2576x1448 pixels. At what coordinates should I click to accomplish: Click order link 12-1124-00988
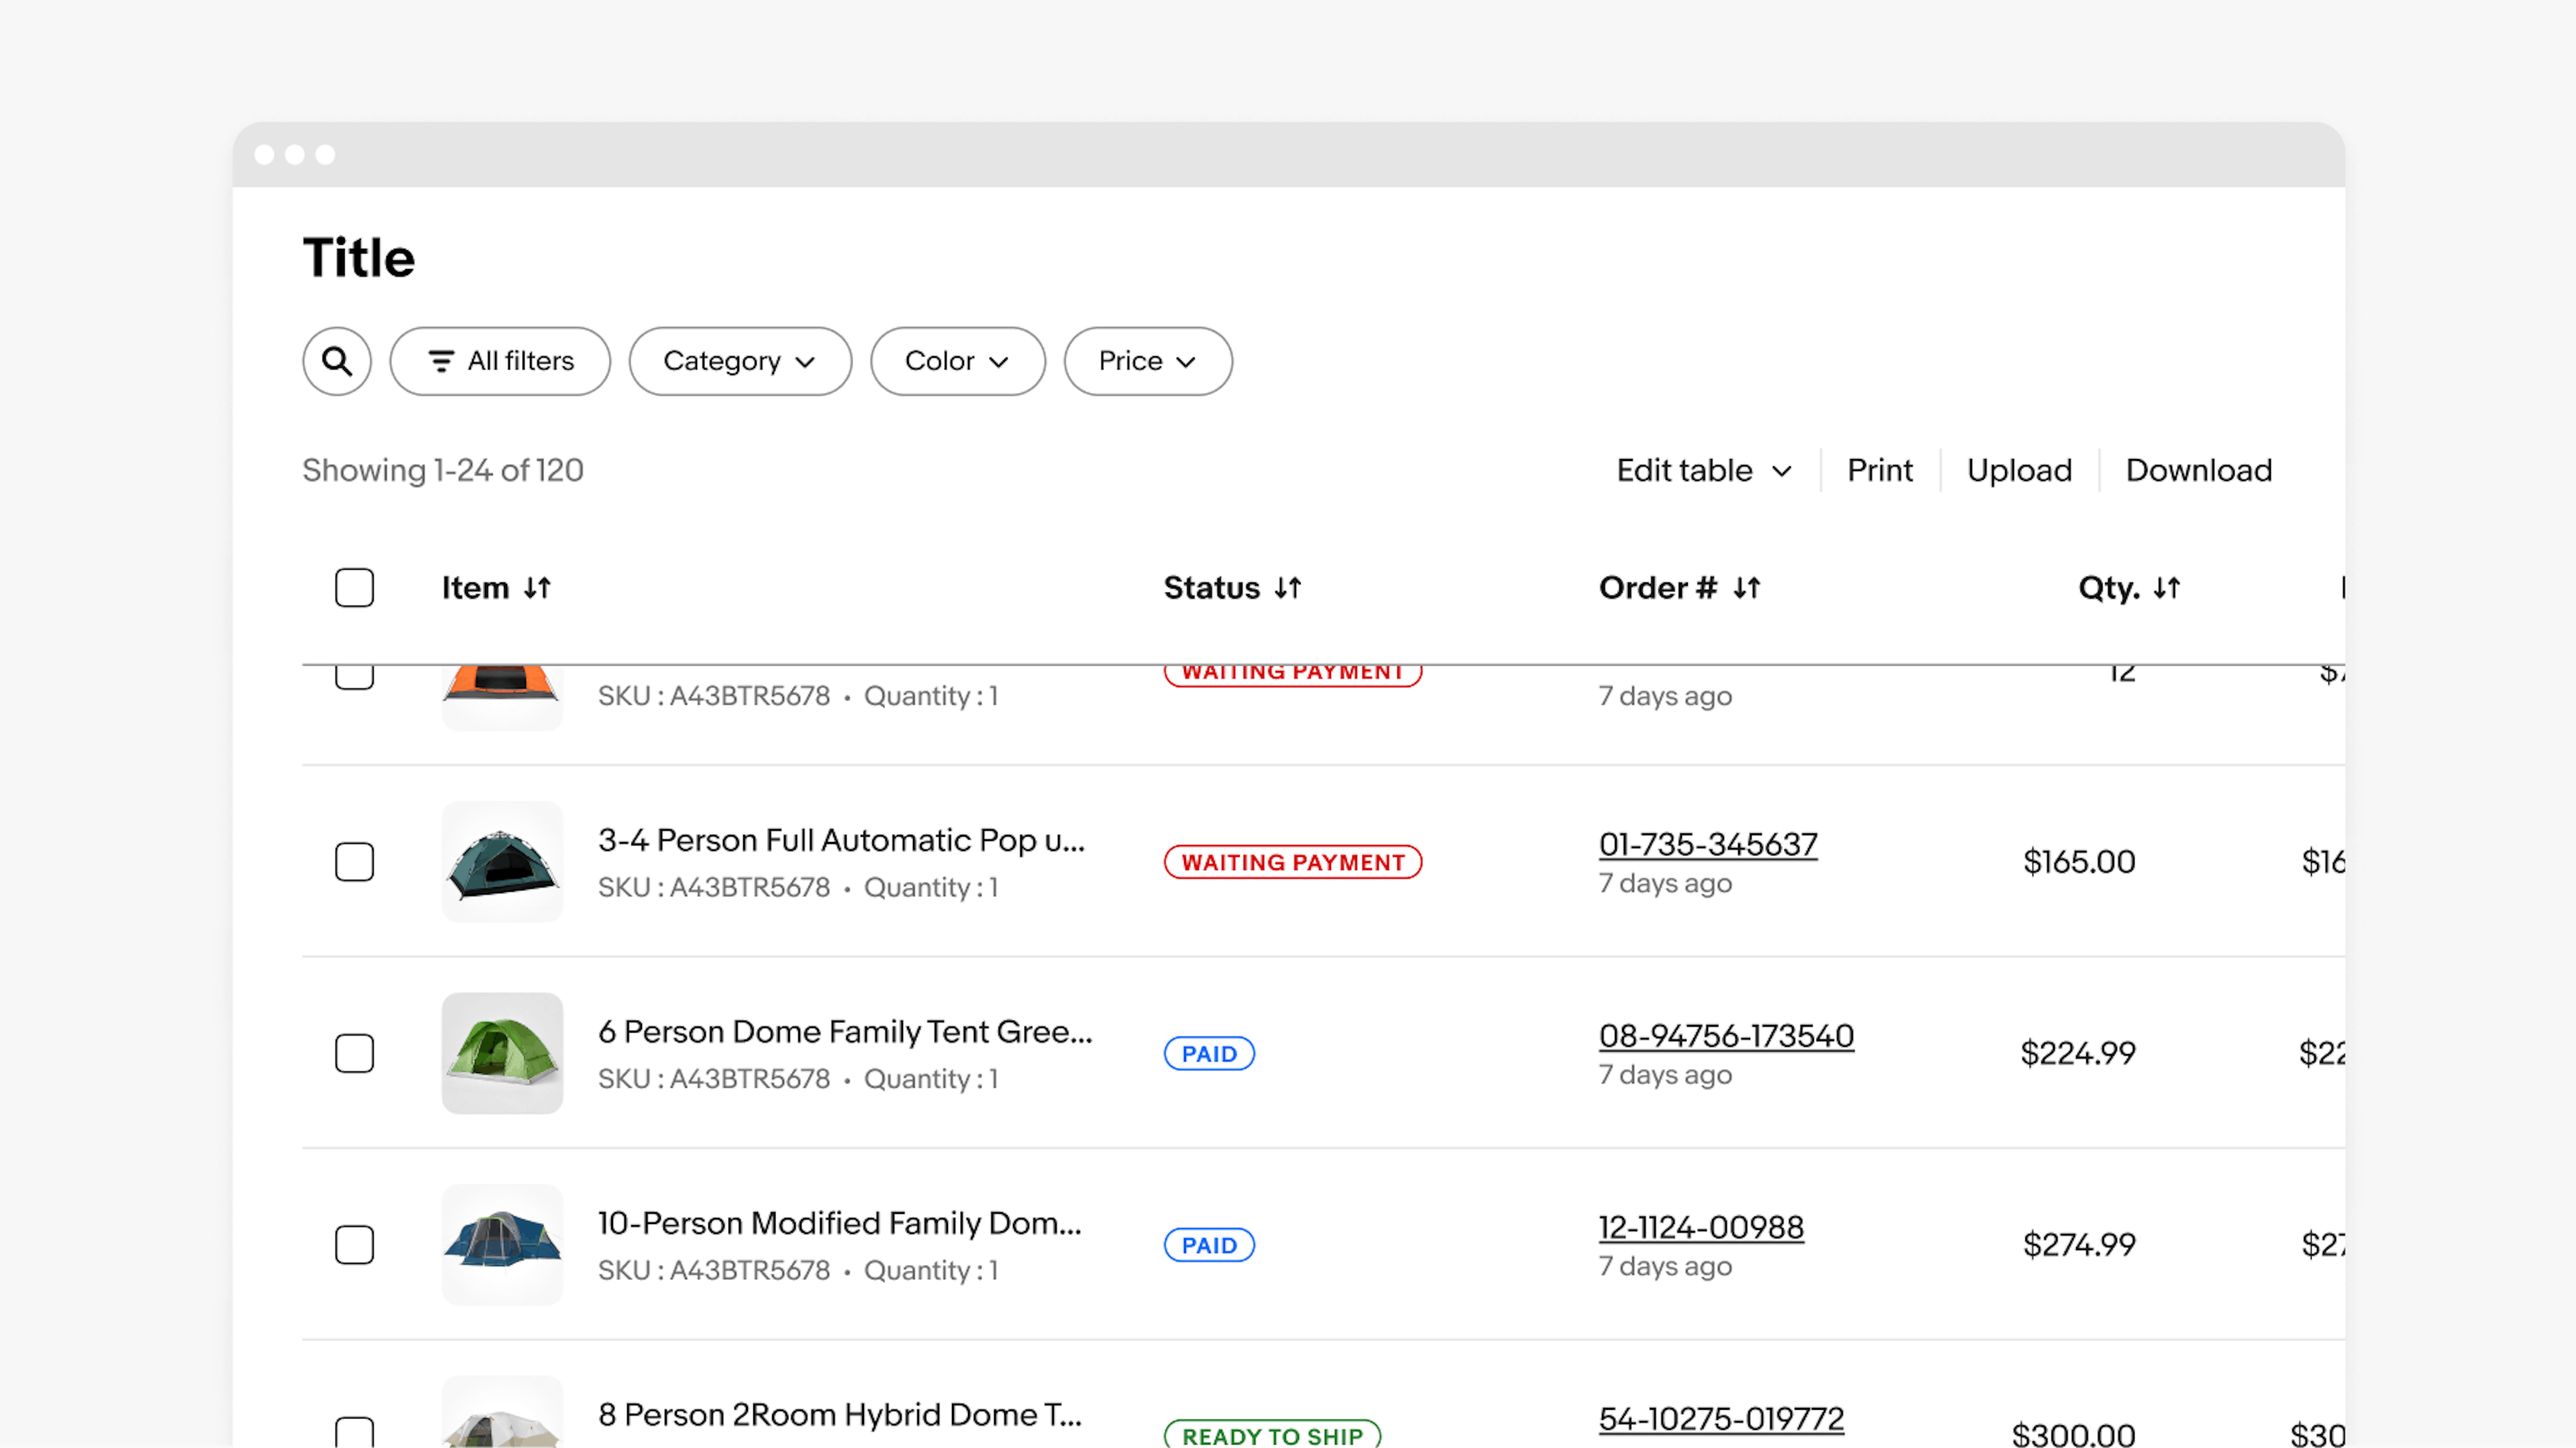click(x=1699, y=1227)
